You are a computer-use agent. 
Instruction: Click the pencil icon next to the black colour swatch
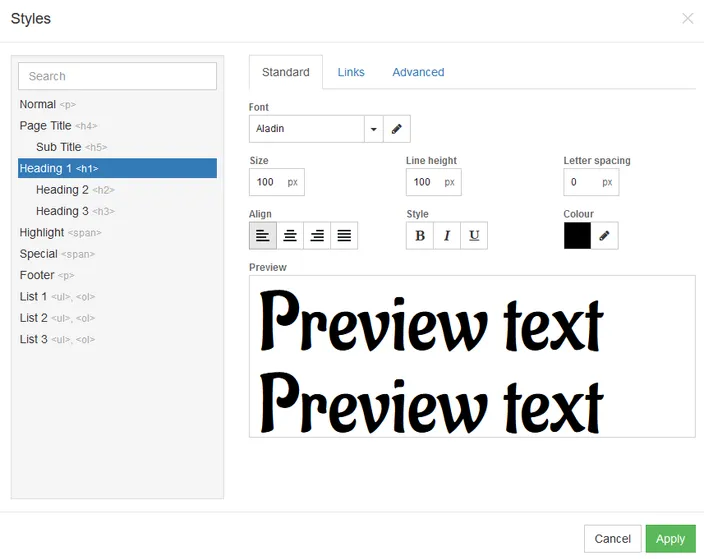click(x=604, y=235)
